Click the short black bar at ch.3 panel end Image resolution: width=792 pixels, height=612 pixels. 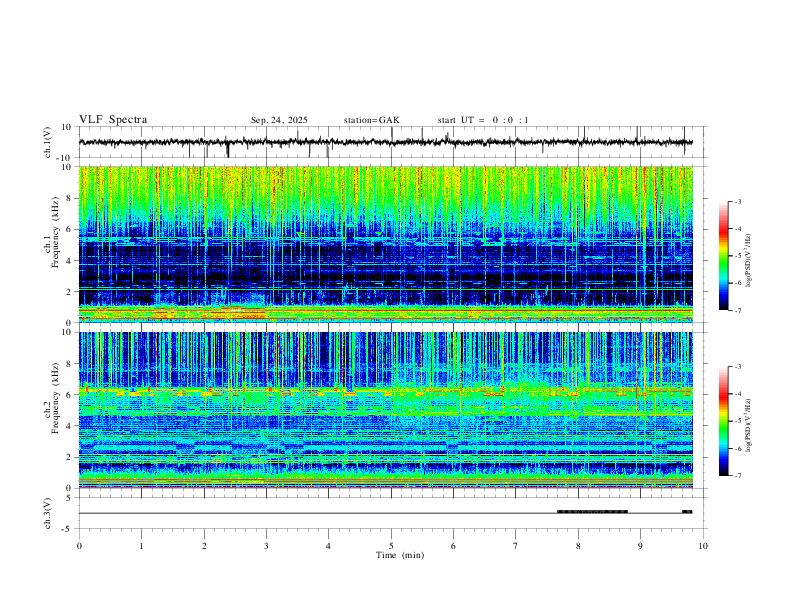click(687, 512)
